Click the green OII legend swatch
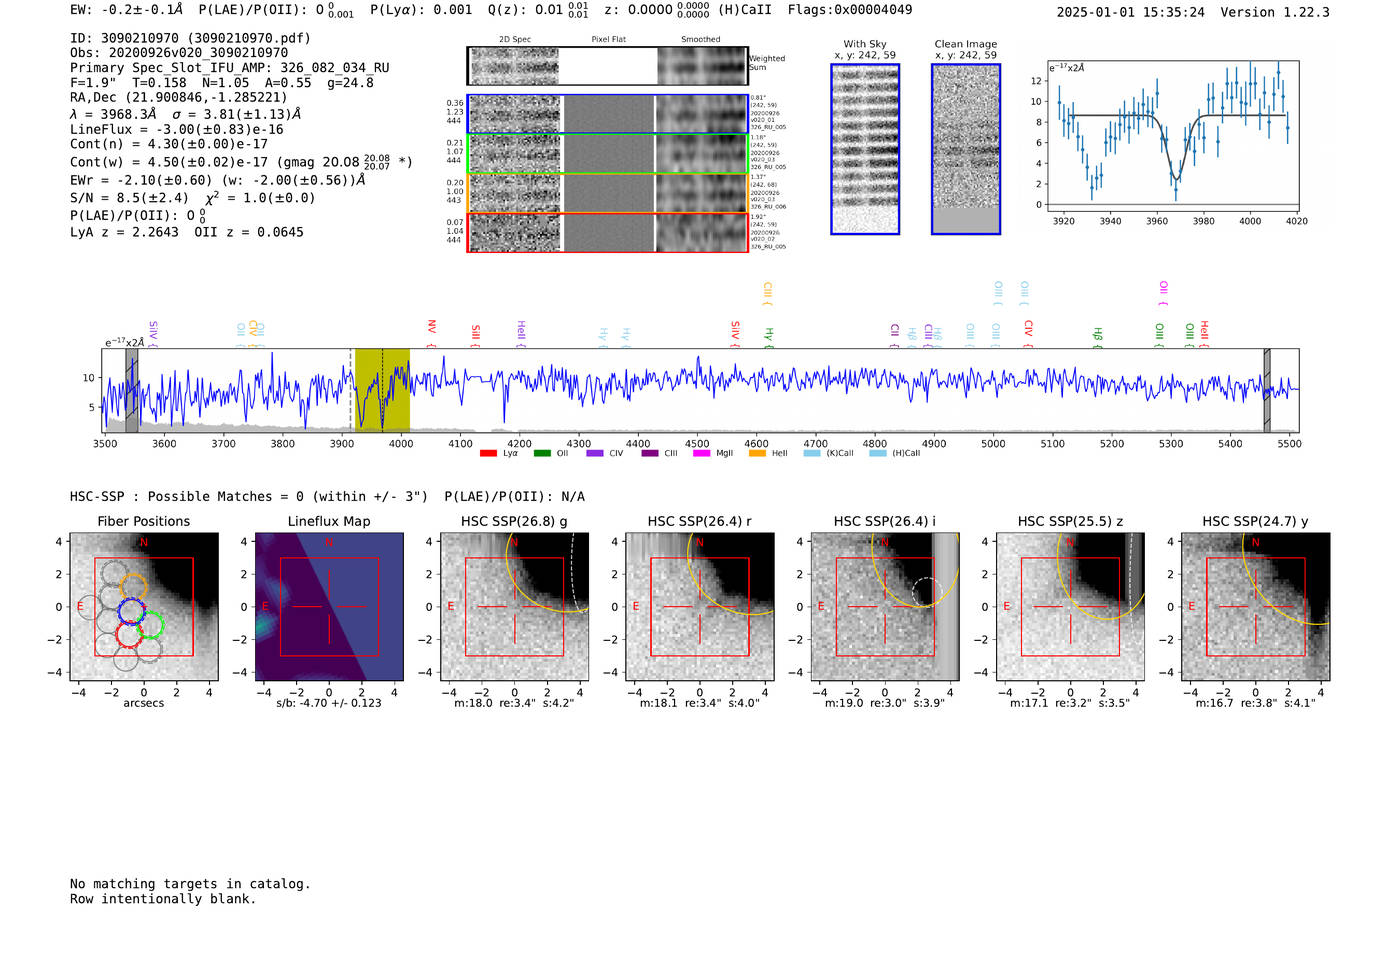Viewport: 1400px width, 953px height. [542, 454]
